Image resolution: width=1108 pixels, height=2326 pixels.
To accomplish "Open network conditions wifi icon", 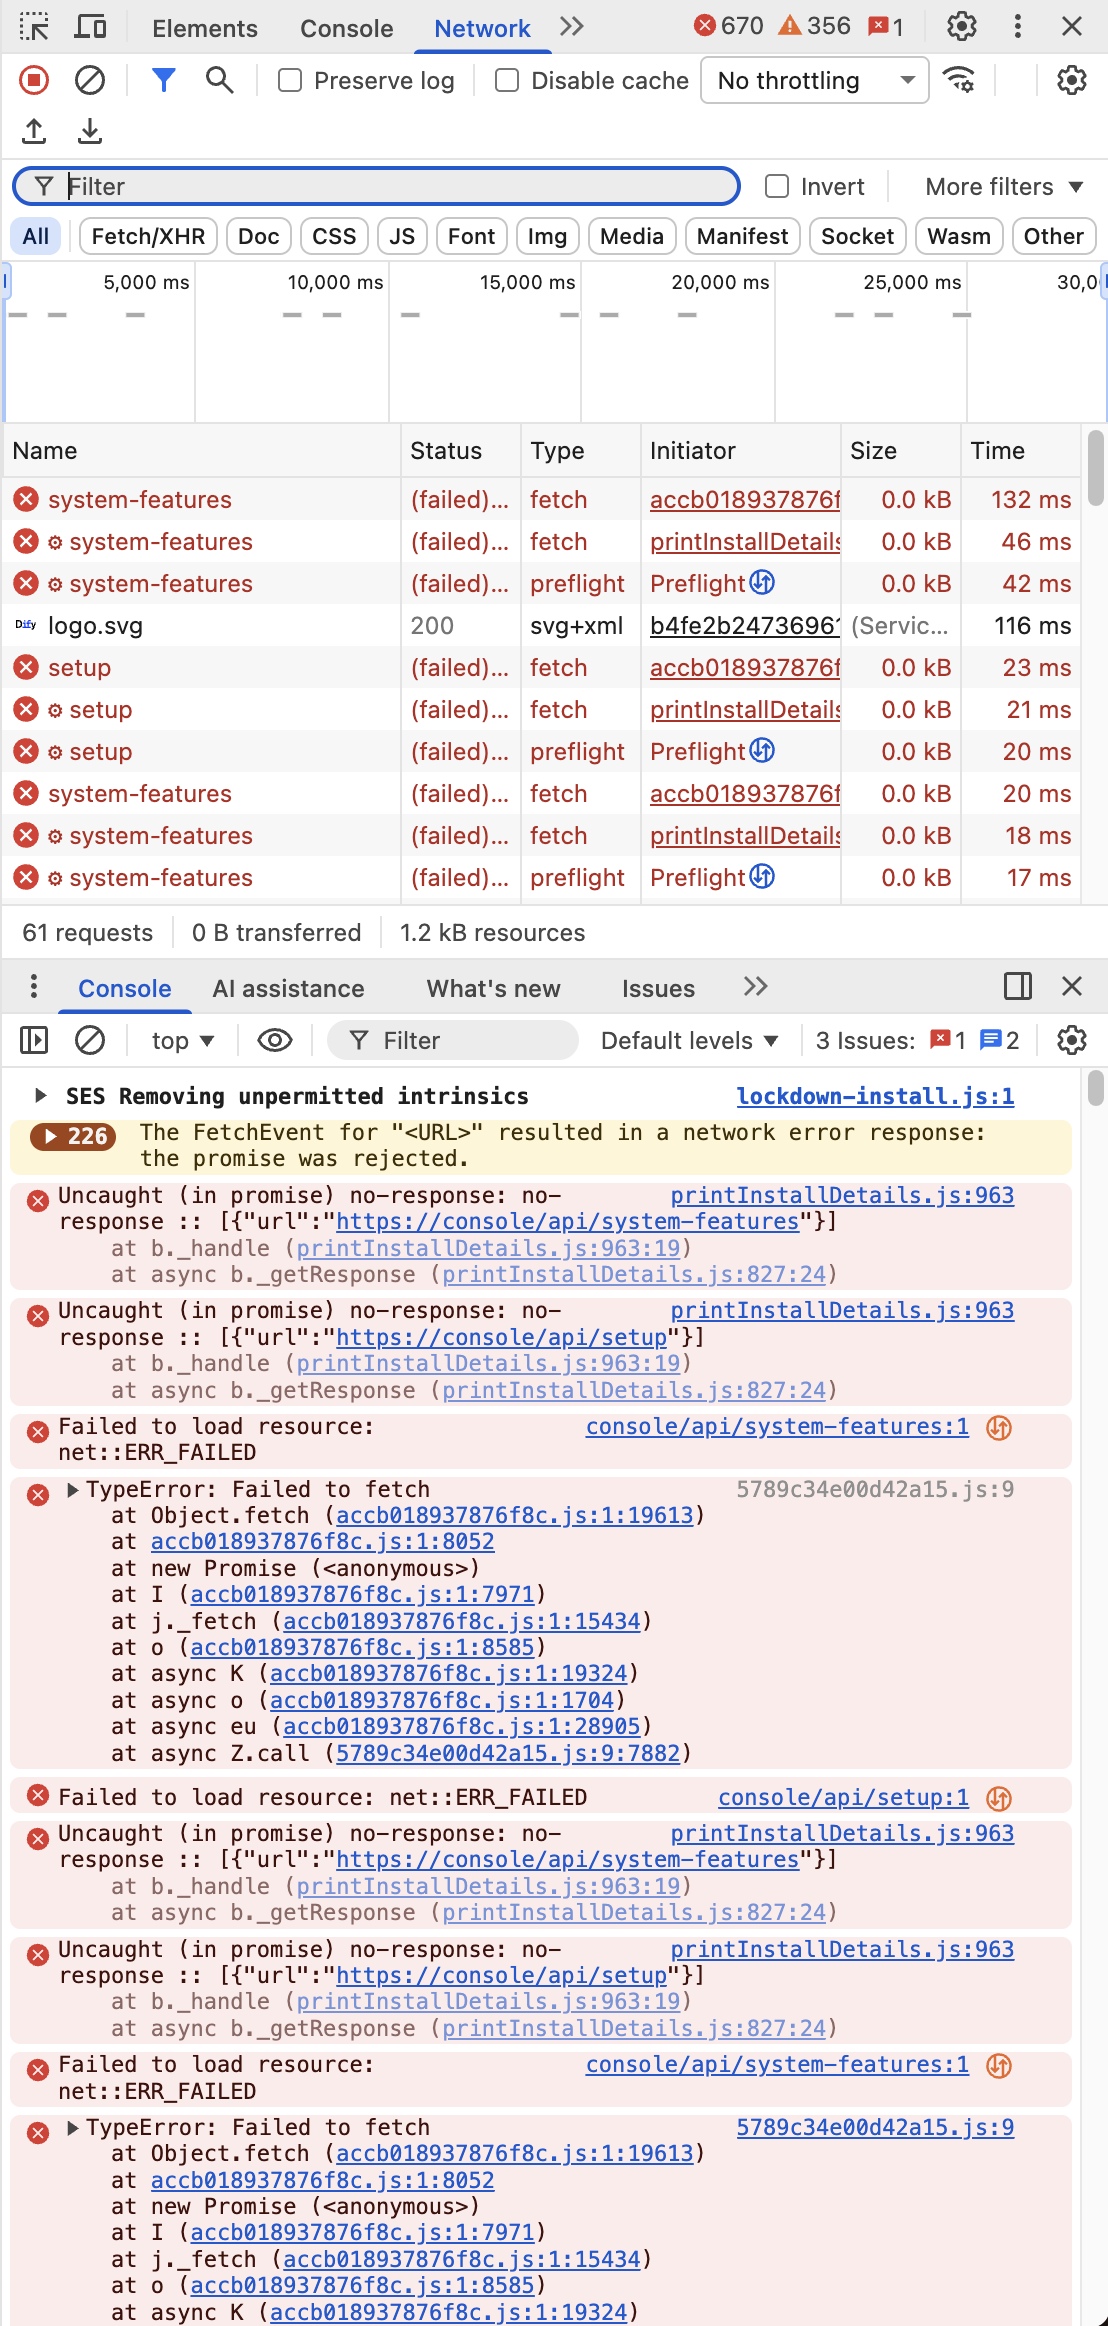I will [960, 80].
